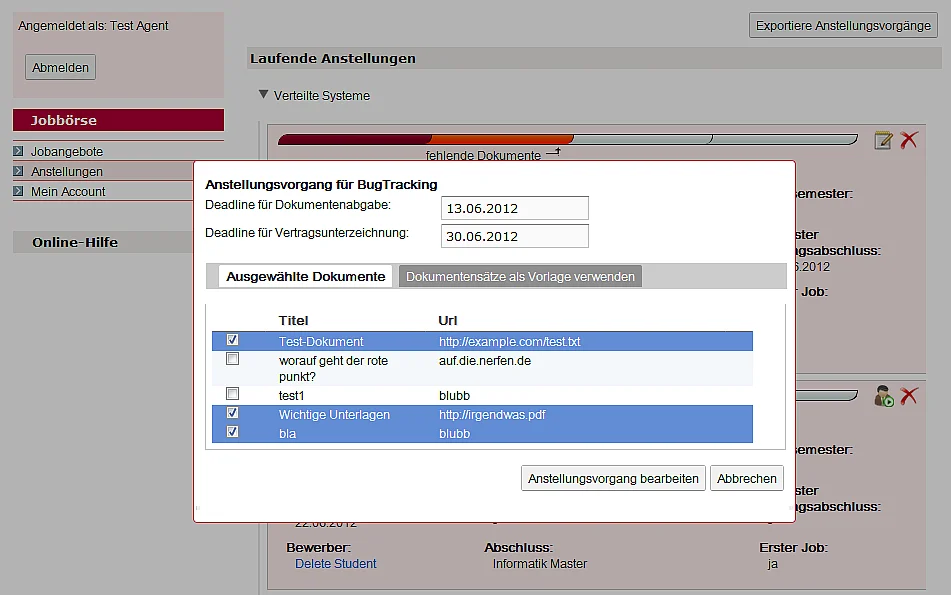
Task: Switch to Dokumentensätze als Vorlage verwenden tab
Action: (x=520, y=277)
